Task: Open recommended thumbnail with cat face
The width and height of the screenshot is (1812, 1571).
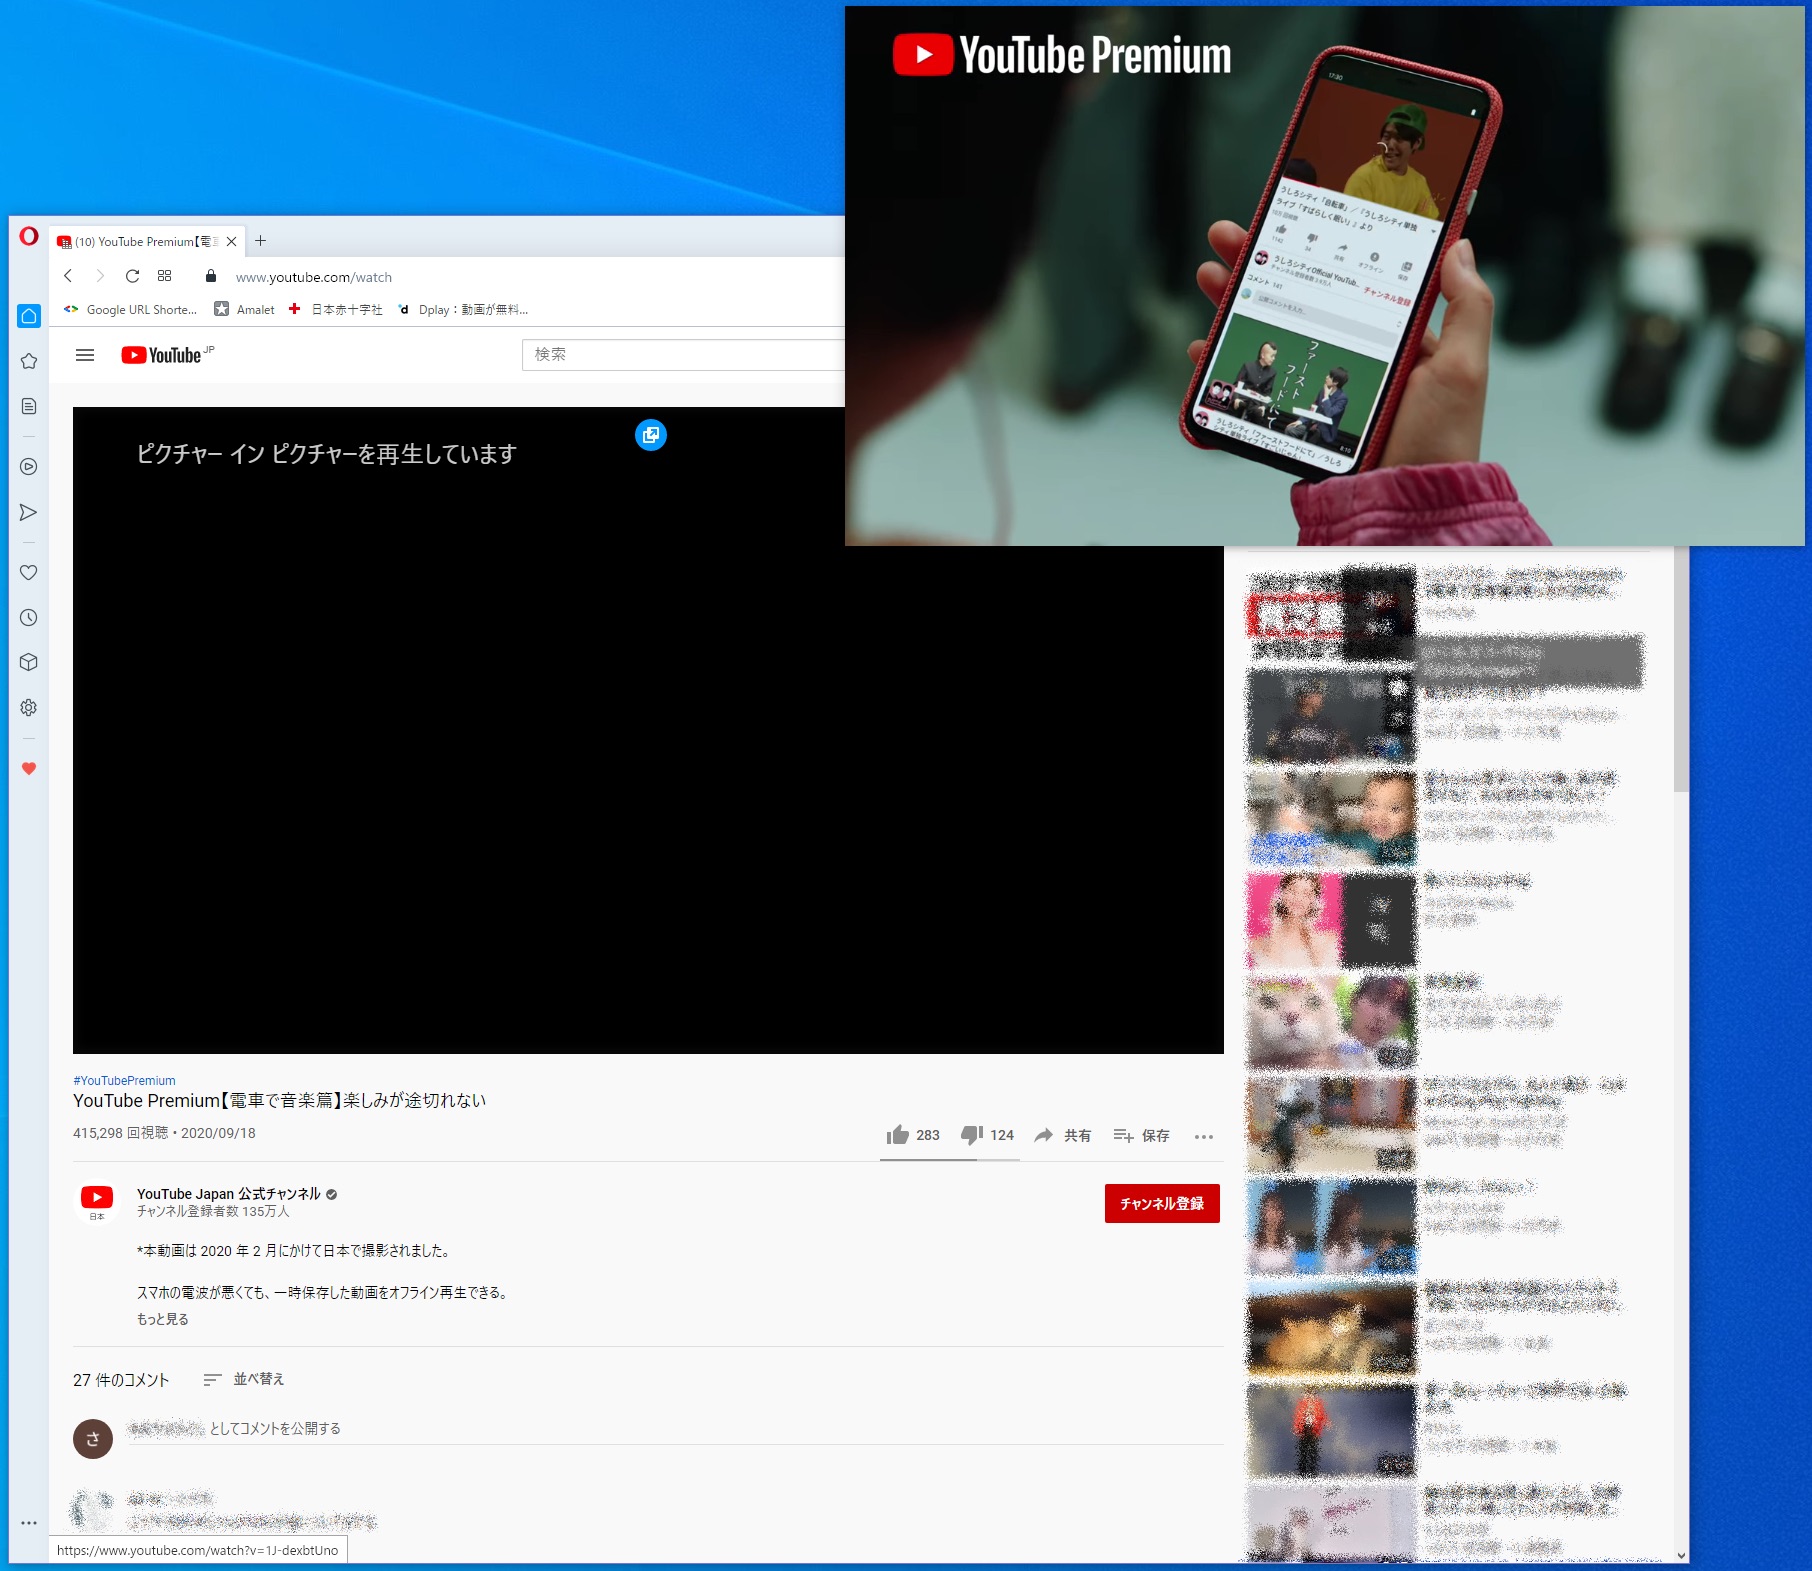Action: [1331, 1022]
